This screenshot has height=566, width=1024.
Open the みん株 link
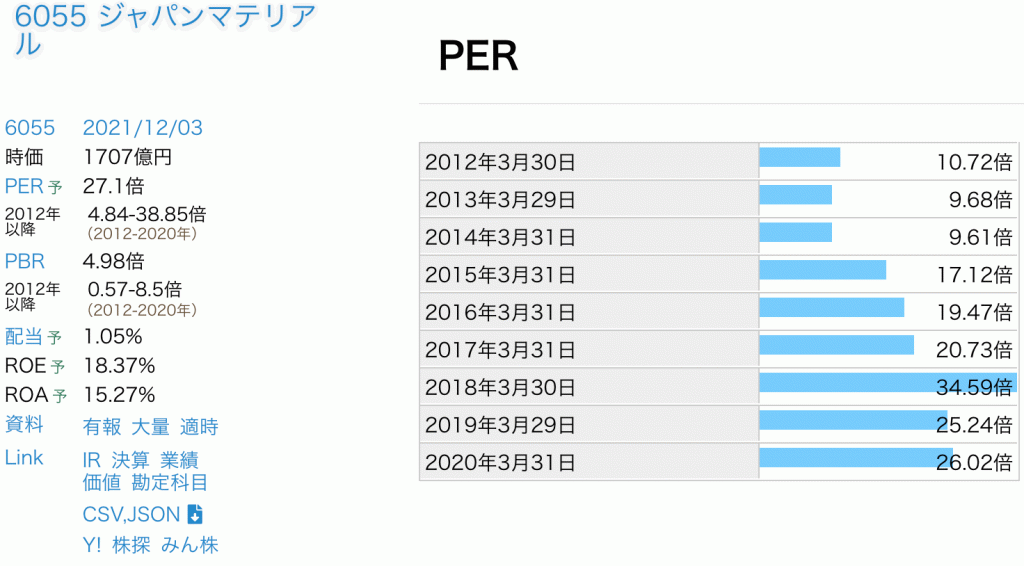[x=189, y=545]
